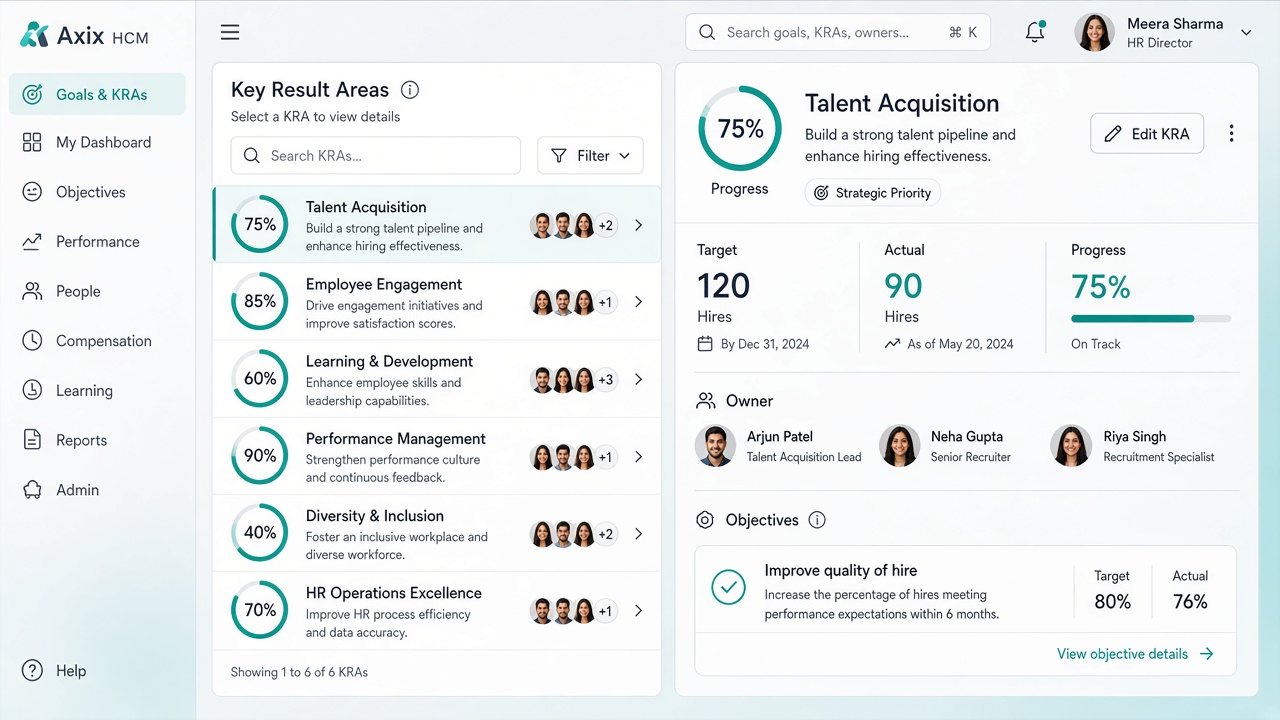Click the +3 owners badge on Learning & Development
Image resolution: width=1280 pixels, height=720 pixels.
pos(606,380)
